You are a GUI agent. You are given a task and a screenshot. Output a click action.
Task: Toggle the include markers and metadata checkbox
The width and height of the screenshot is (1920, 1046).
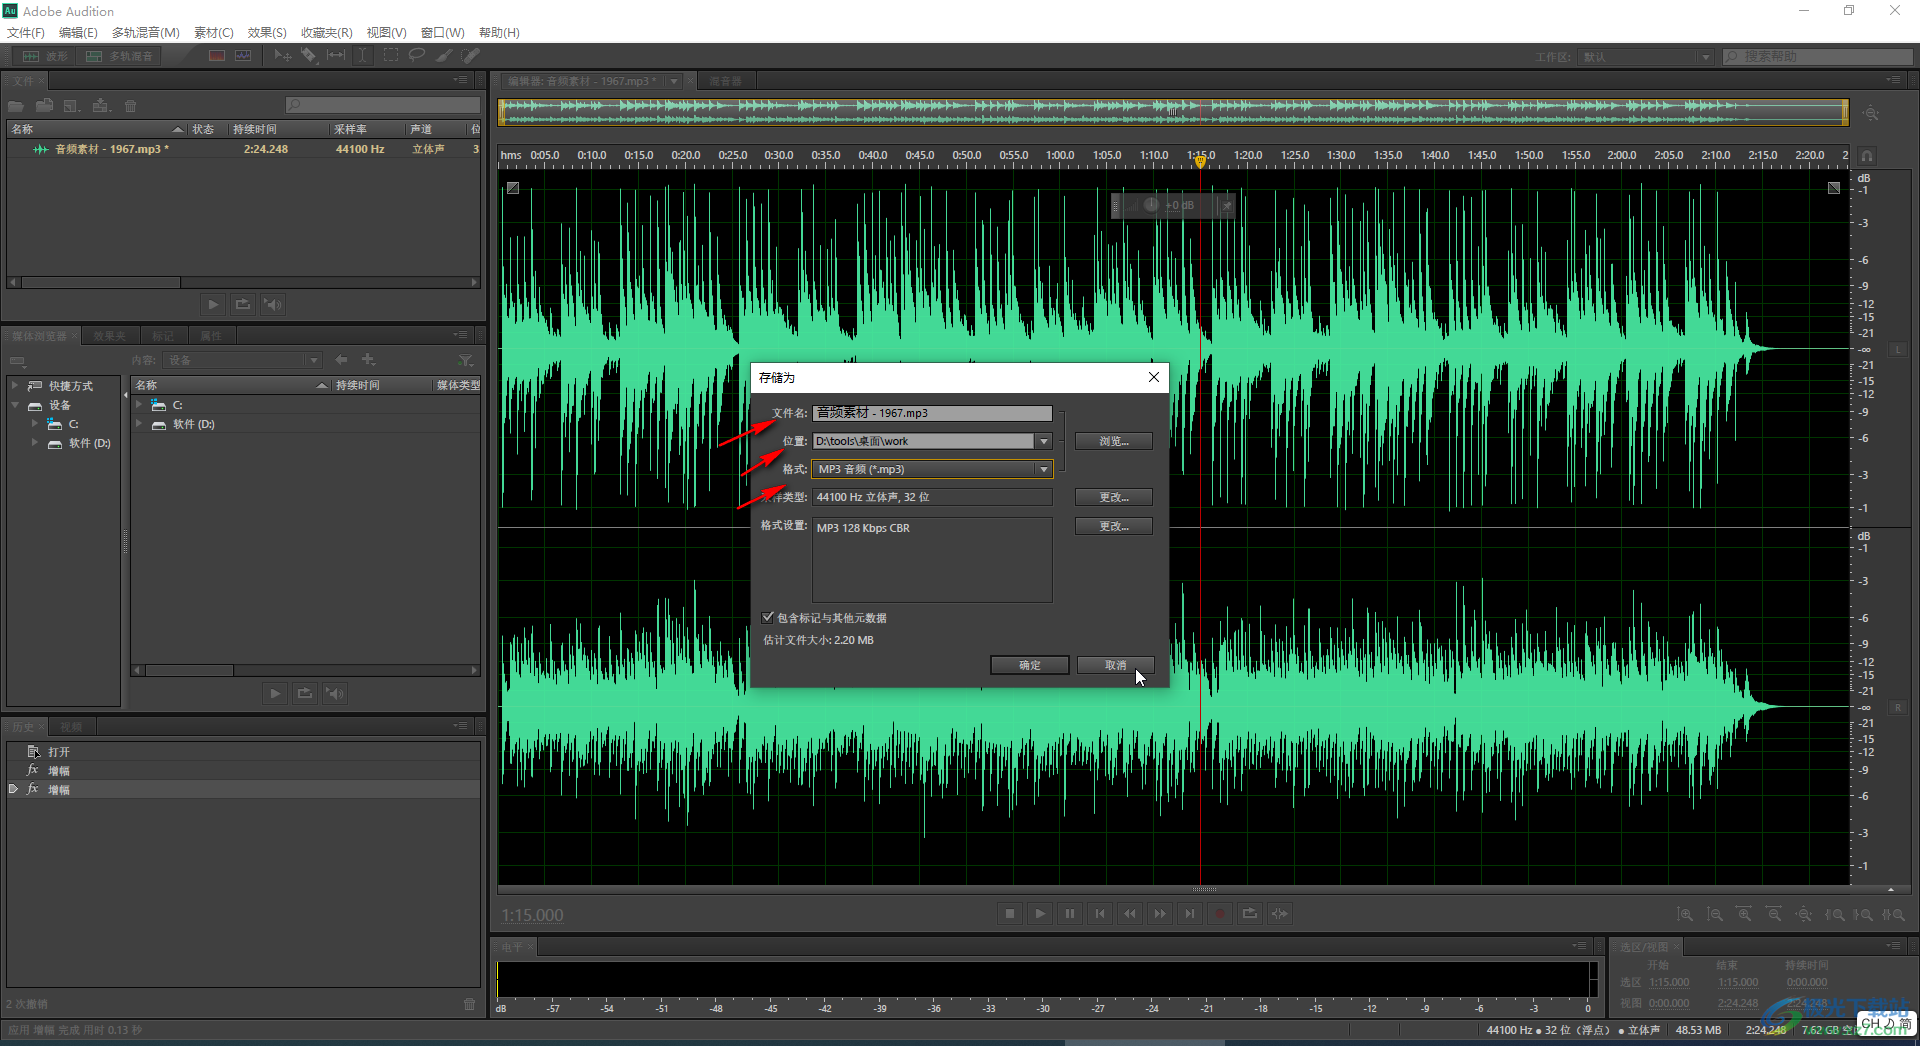pyautogui.click(x=768, y=617)
